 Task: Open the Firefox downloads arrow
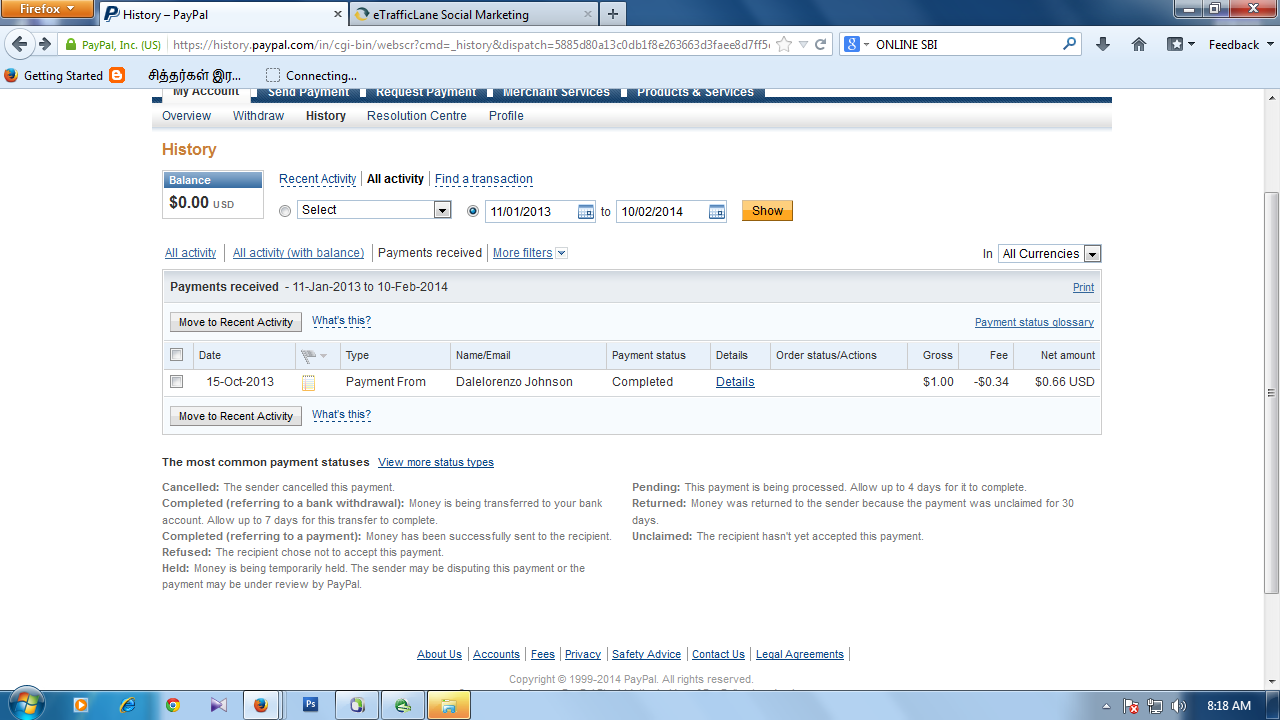coord(1103,44)
